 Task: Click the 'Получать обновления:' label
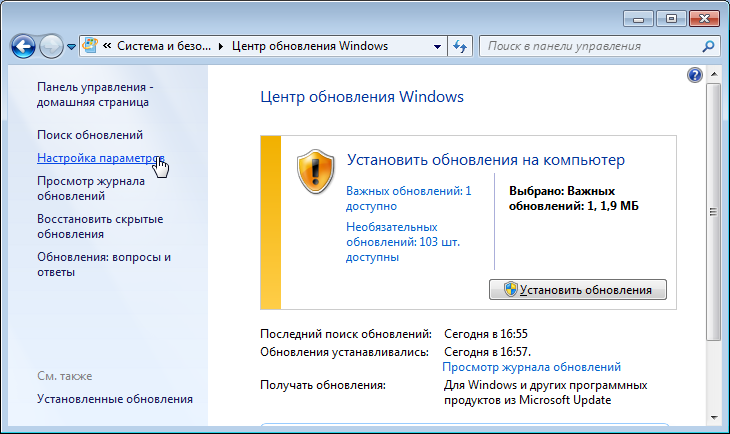[323, 385]
